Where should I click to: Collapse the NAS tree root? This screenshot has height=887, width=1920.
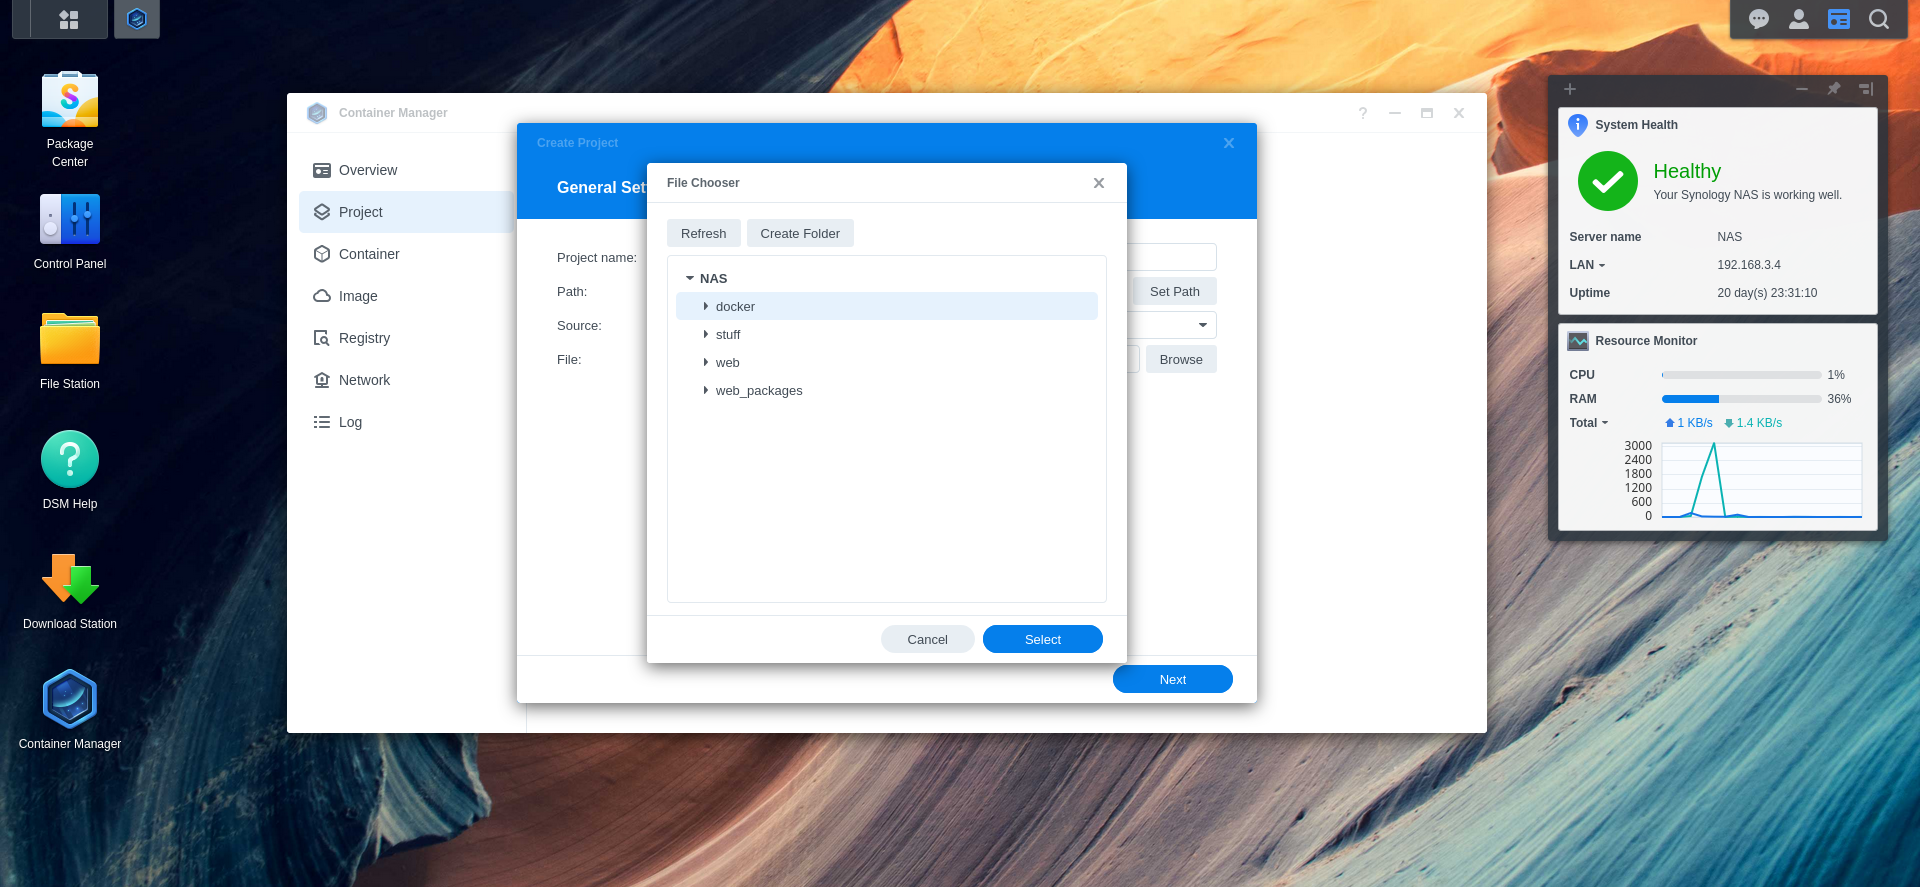pyautogui.click(x=690, y=279)
